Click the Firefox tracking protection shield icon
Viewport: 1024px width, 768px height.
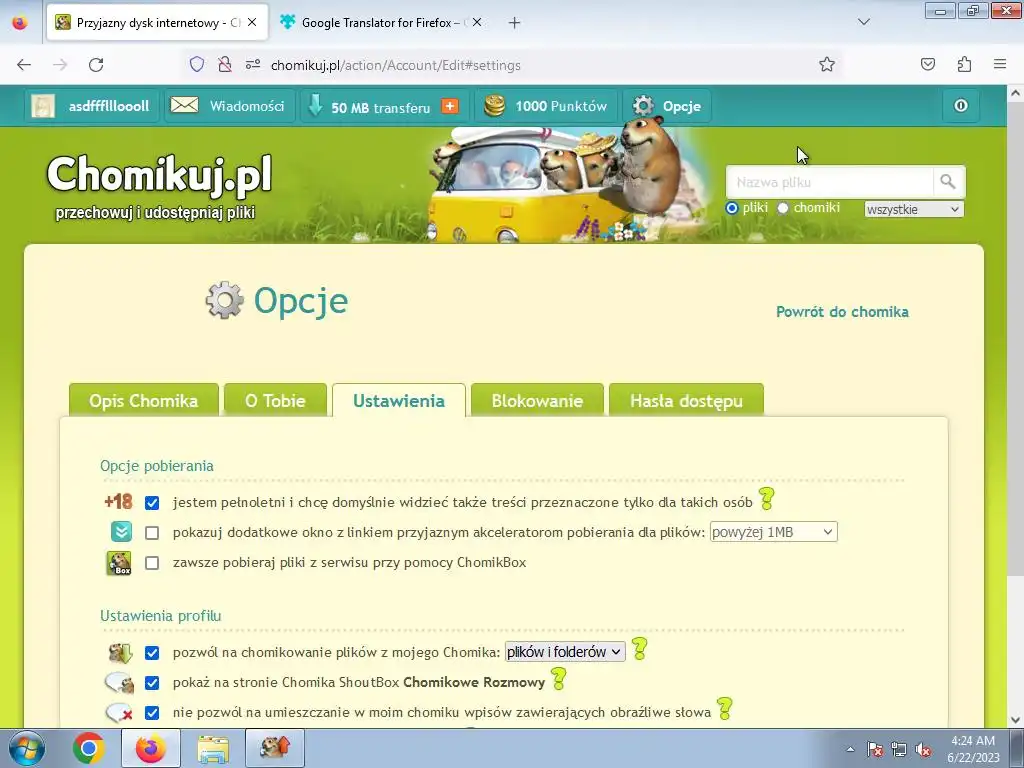(197, 65)
